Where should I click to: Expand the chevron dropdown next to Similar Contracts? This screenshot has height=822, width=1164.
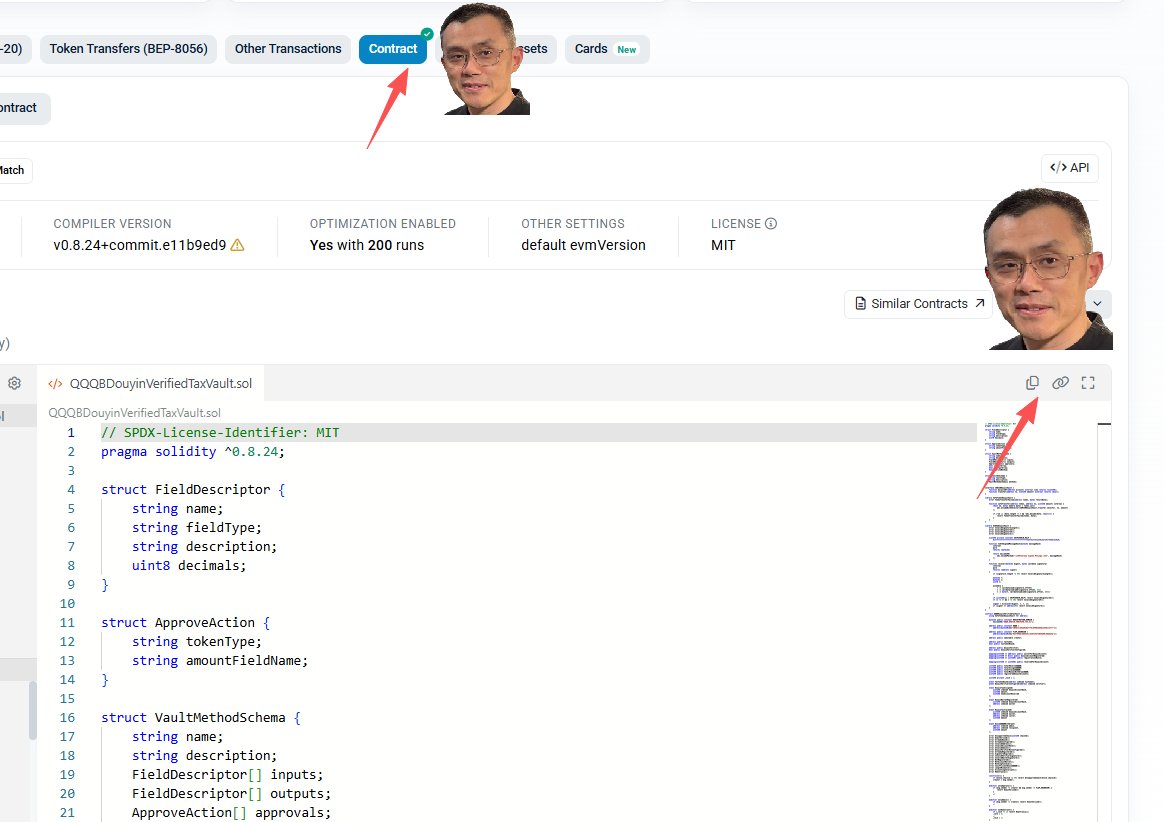(x=1097, y=304)
